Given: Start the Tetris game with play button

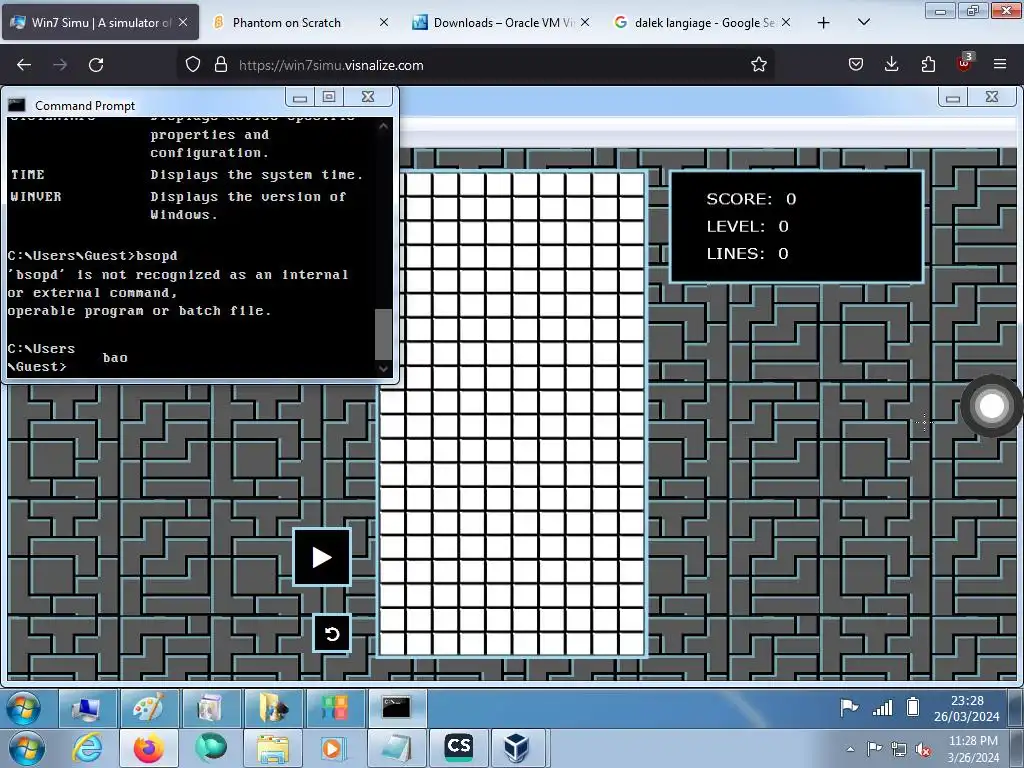Looking at the screenshot, I should tap(321, 557).
